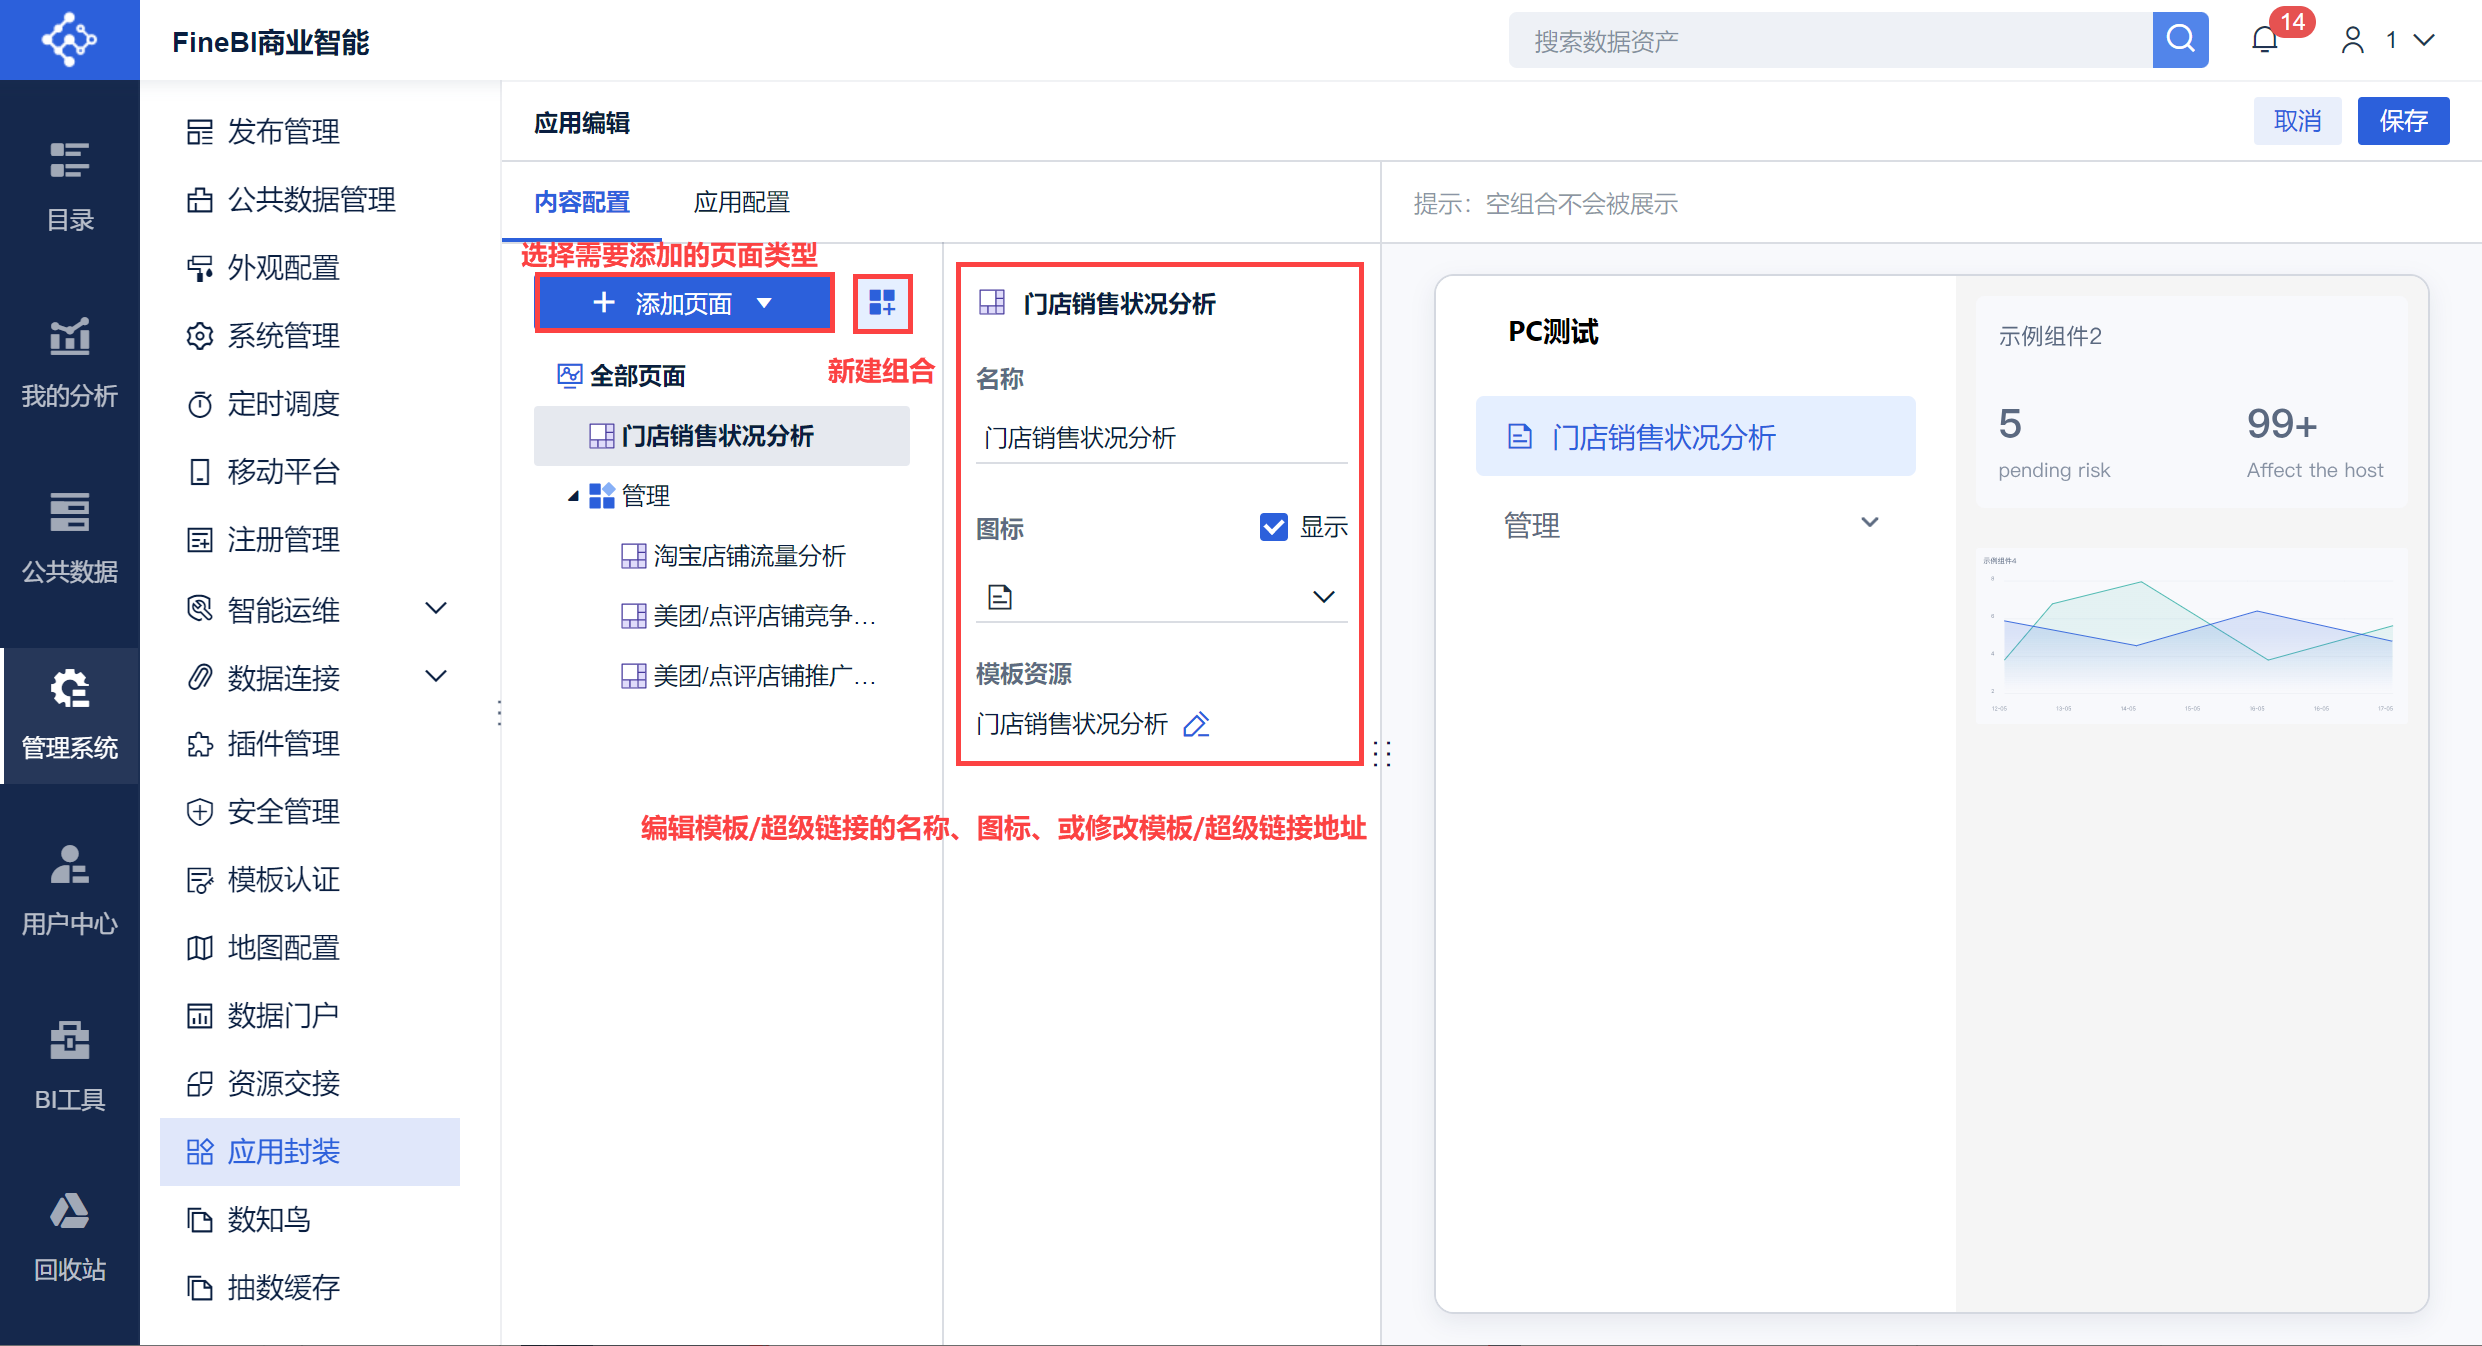Open the notification bell
Image resolution: width=2482 pixels, height=1346 pixels.
point(2264,40)
